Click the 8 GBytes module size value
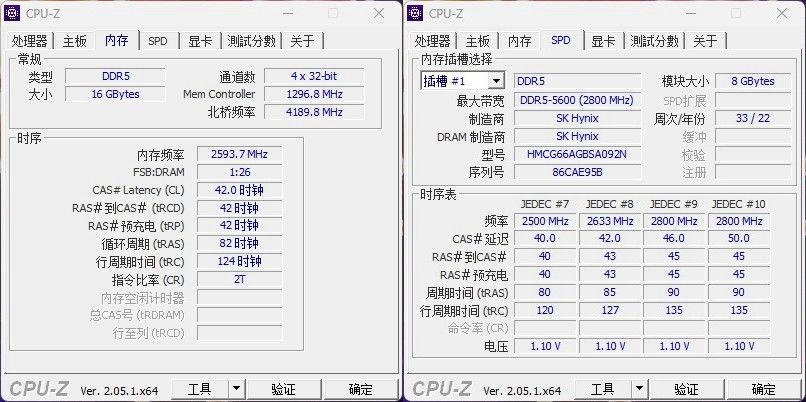 tap(753, 81)
